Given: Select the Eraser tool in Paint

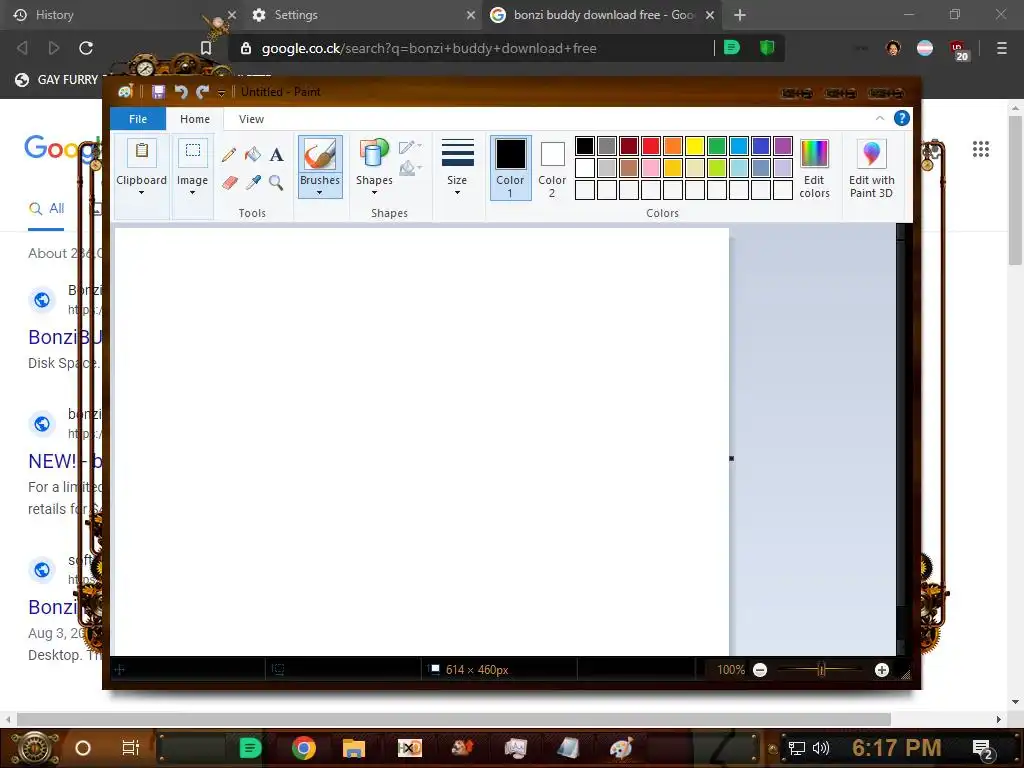Looking at the screenshot, I should point(229,182).
